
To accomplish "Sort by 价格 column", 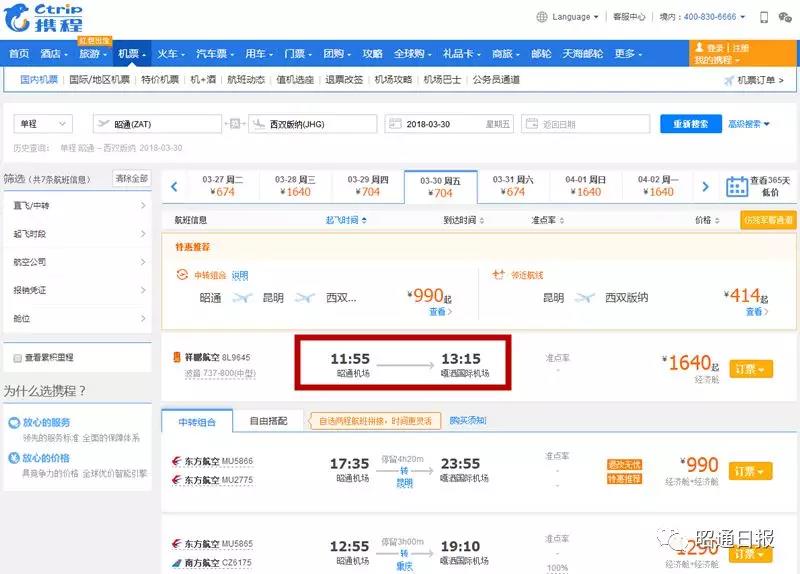I will (x=707, y=220).
